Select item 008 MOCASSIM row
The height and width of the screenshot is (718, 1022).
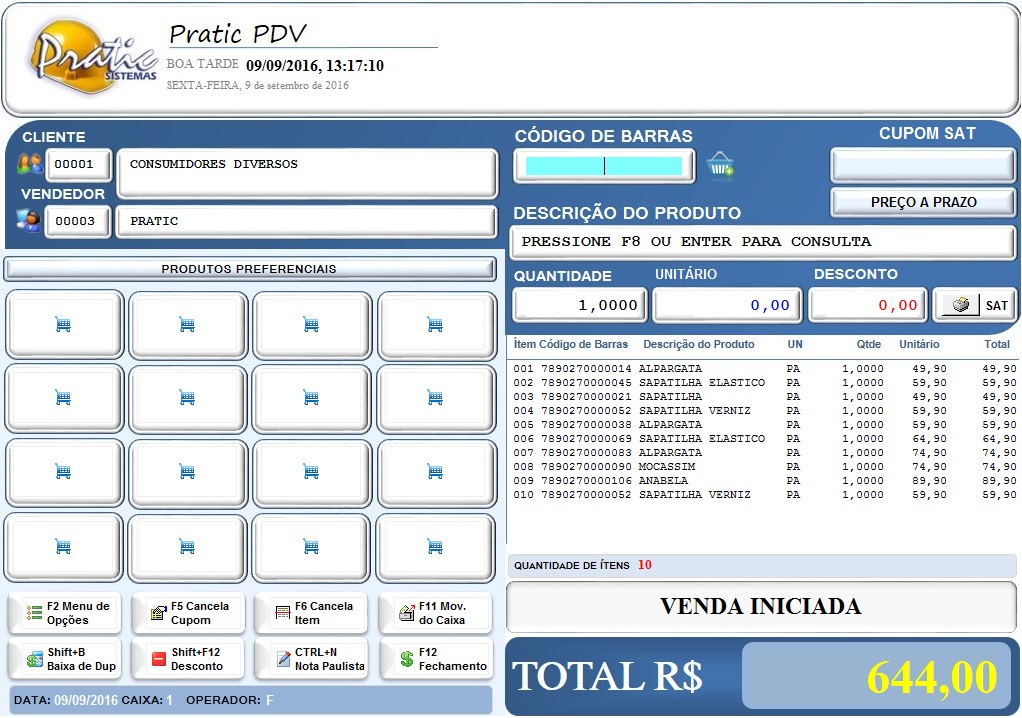point(765,467)
